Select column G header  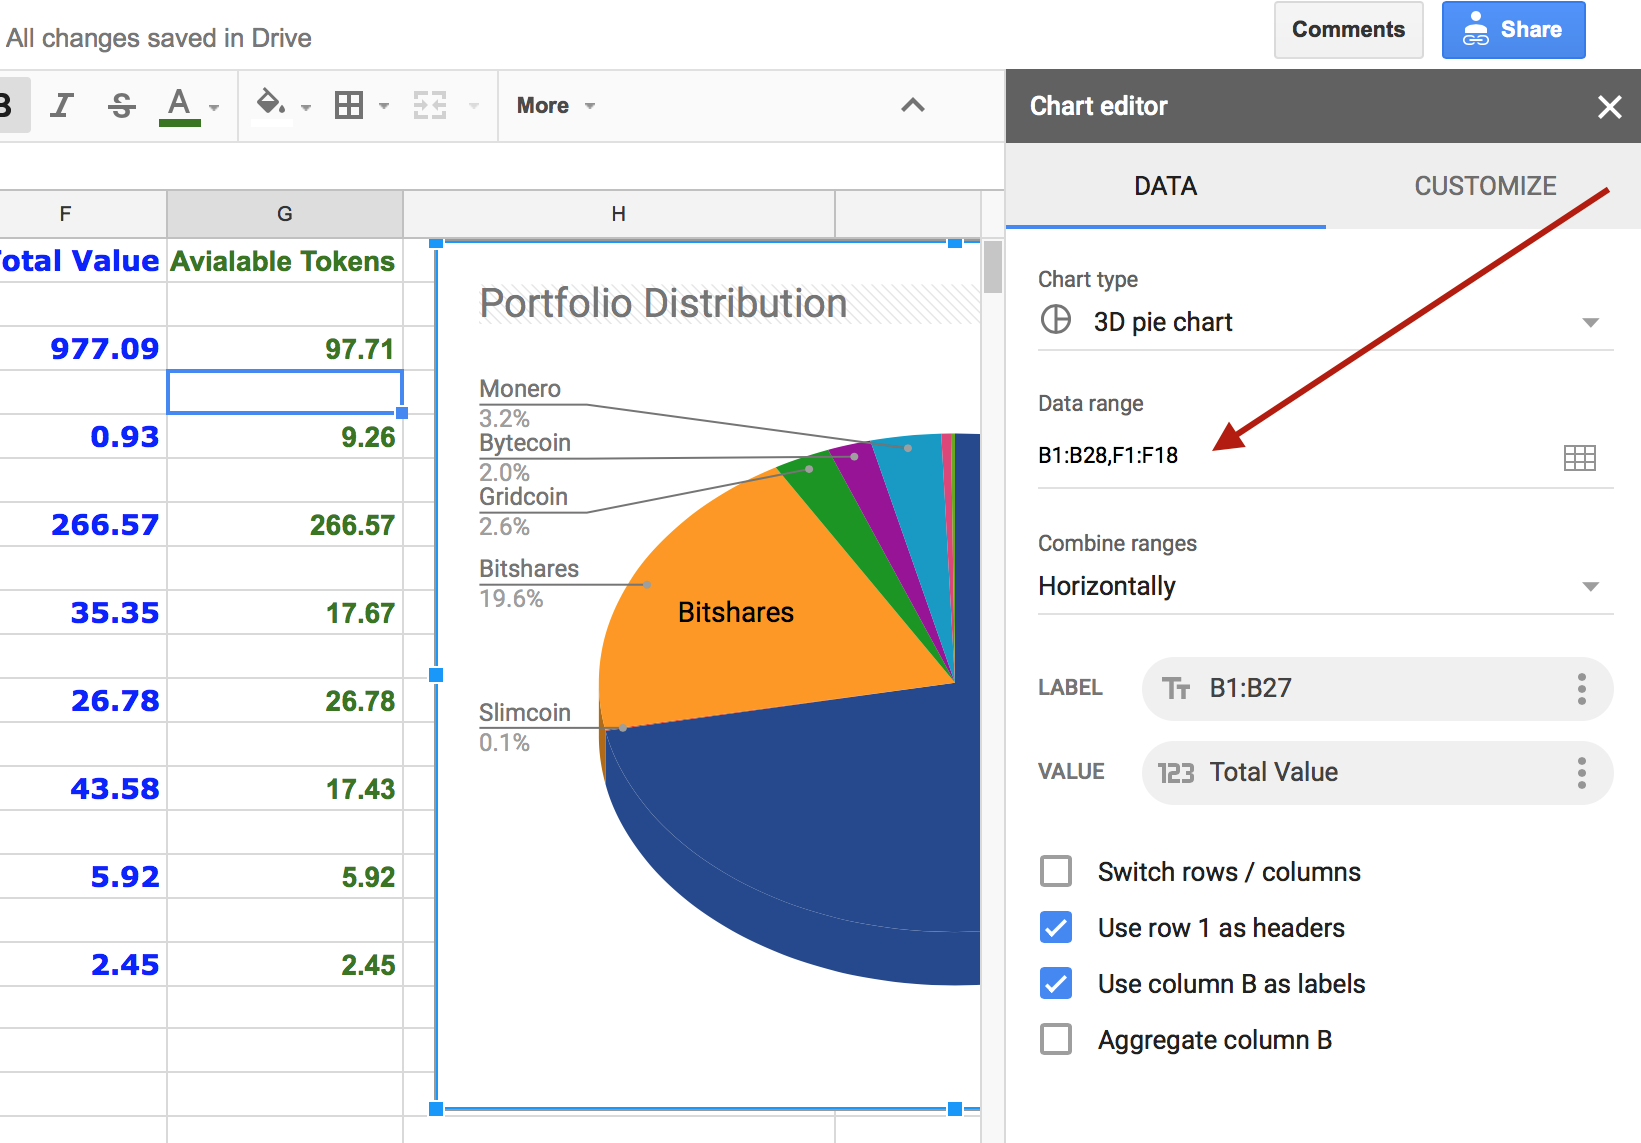pyautogui.click(x=285, y=213)
